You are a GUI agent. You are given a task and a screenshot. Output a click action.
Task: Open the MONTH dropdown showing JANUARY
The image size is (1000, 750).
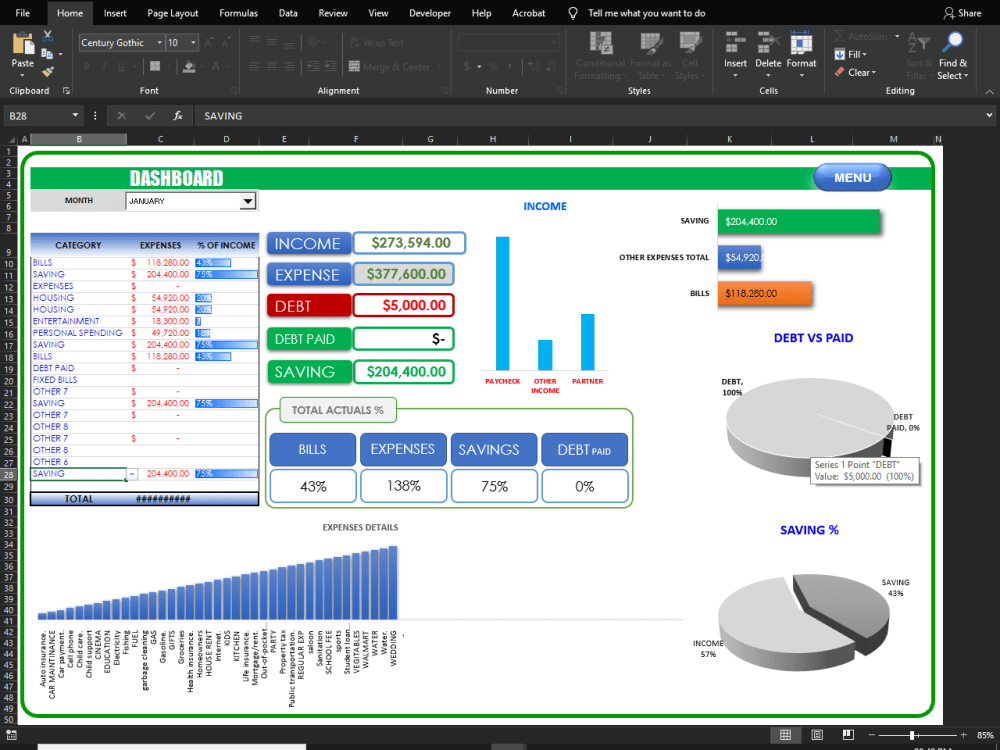pos(249,200)
